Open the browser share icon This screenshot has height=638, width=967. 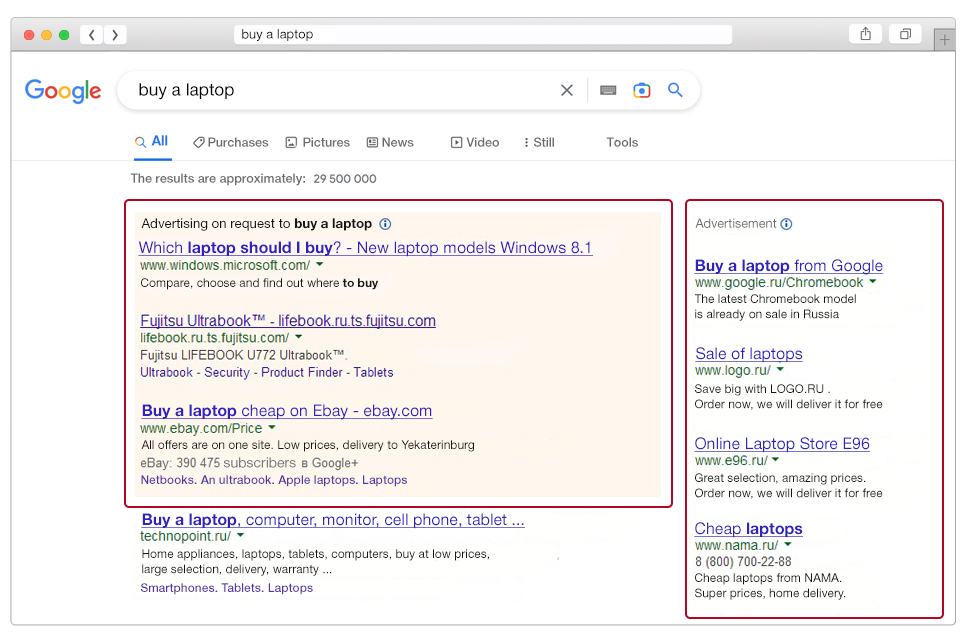point(866,34)
